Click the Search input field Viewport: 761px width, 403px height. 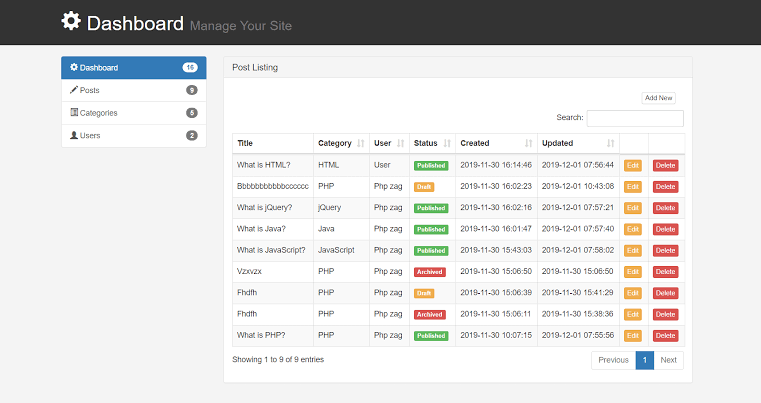pos(635,118)
